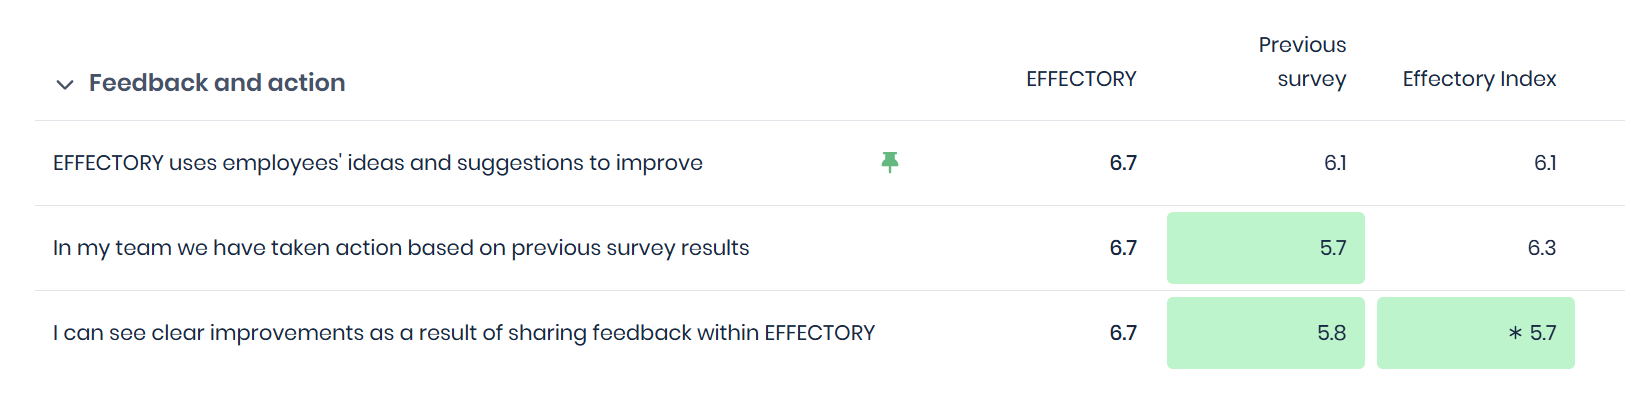This screenshot has height=410, width=1625.
Task: Click the Effectory Index column header
Action: click(x=1479, y=78)
